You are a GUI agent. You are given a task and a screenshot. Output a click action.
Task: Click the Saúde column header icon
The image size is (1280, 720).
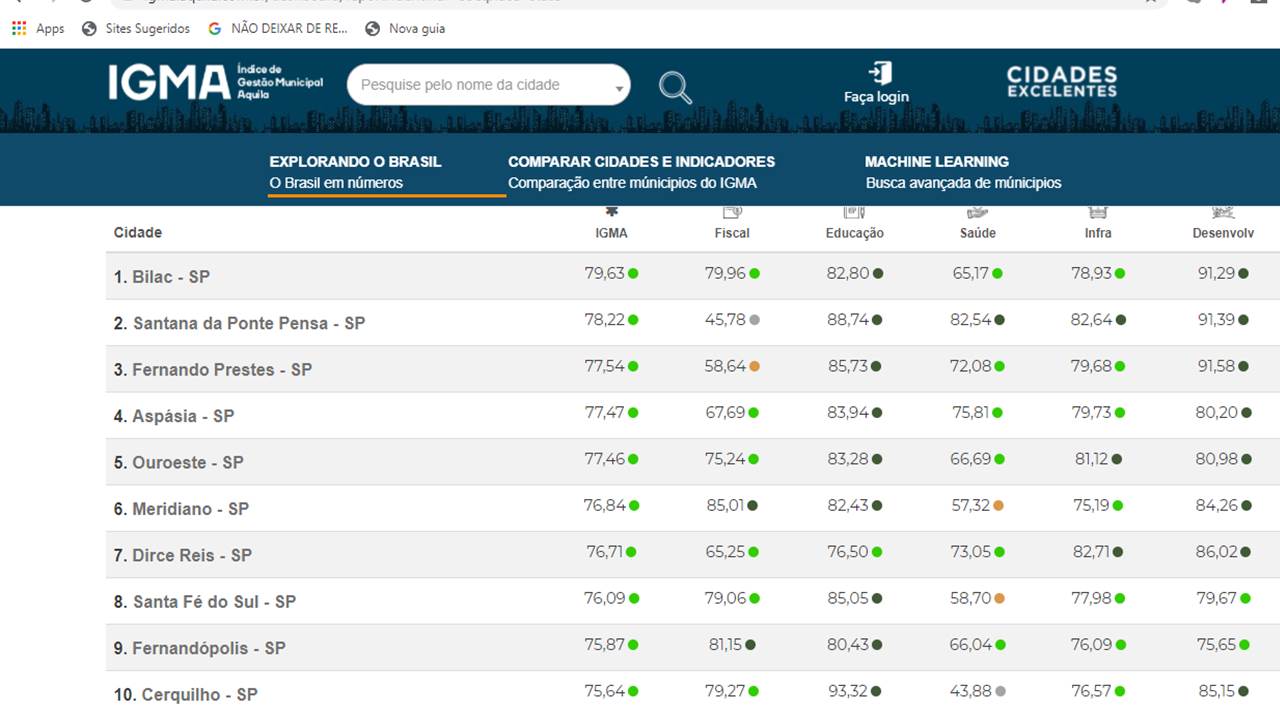click(x=977, y=212)
